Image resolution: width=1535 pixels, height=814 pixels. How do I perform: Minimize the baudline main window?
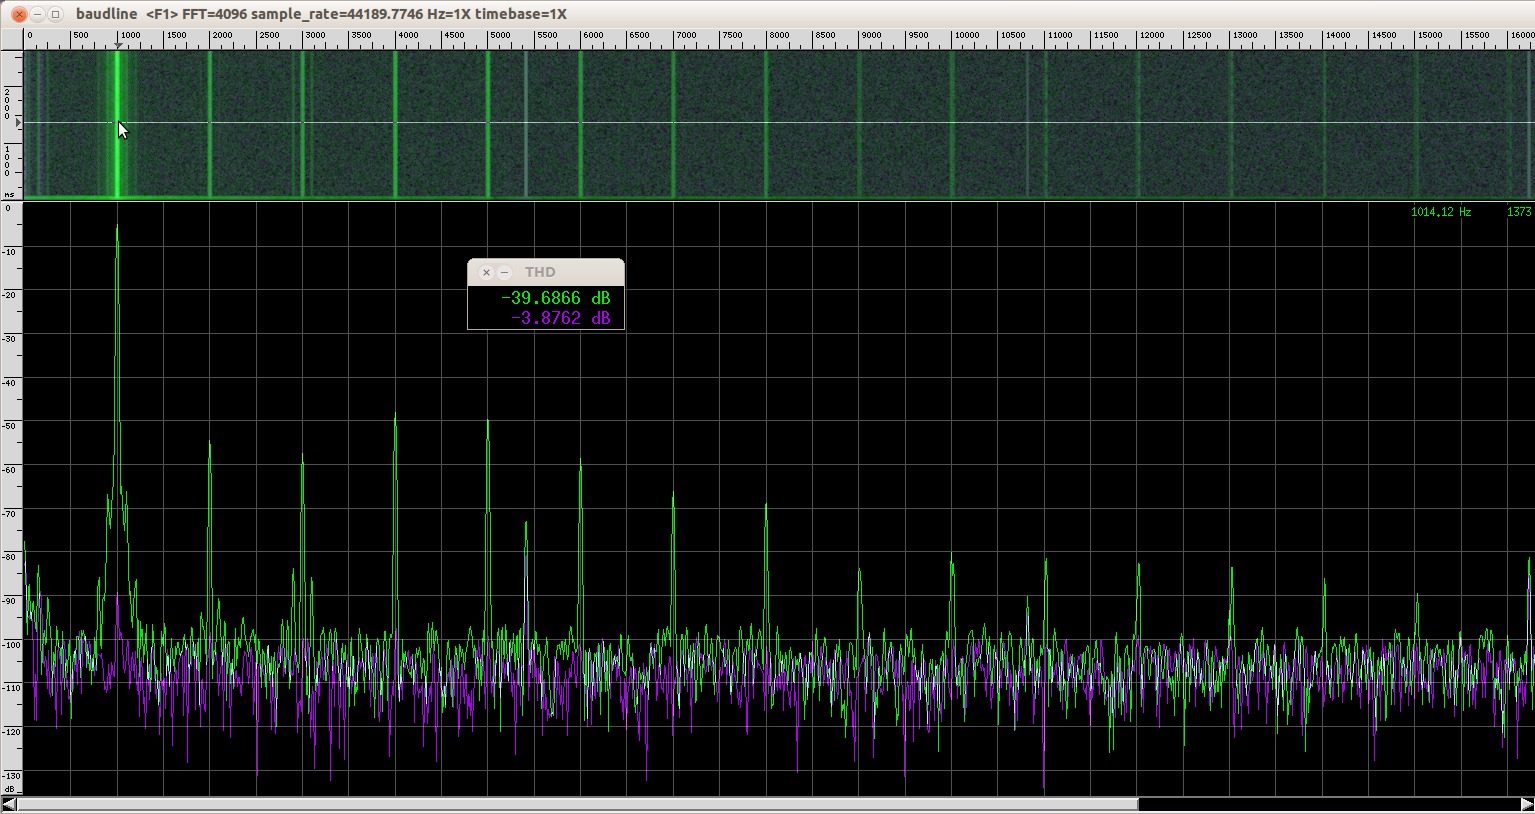coord(37,14)
